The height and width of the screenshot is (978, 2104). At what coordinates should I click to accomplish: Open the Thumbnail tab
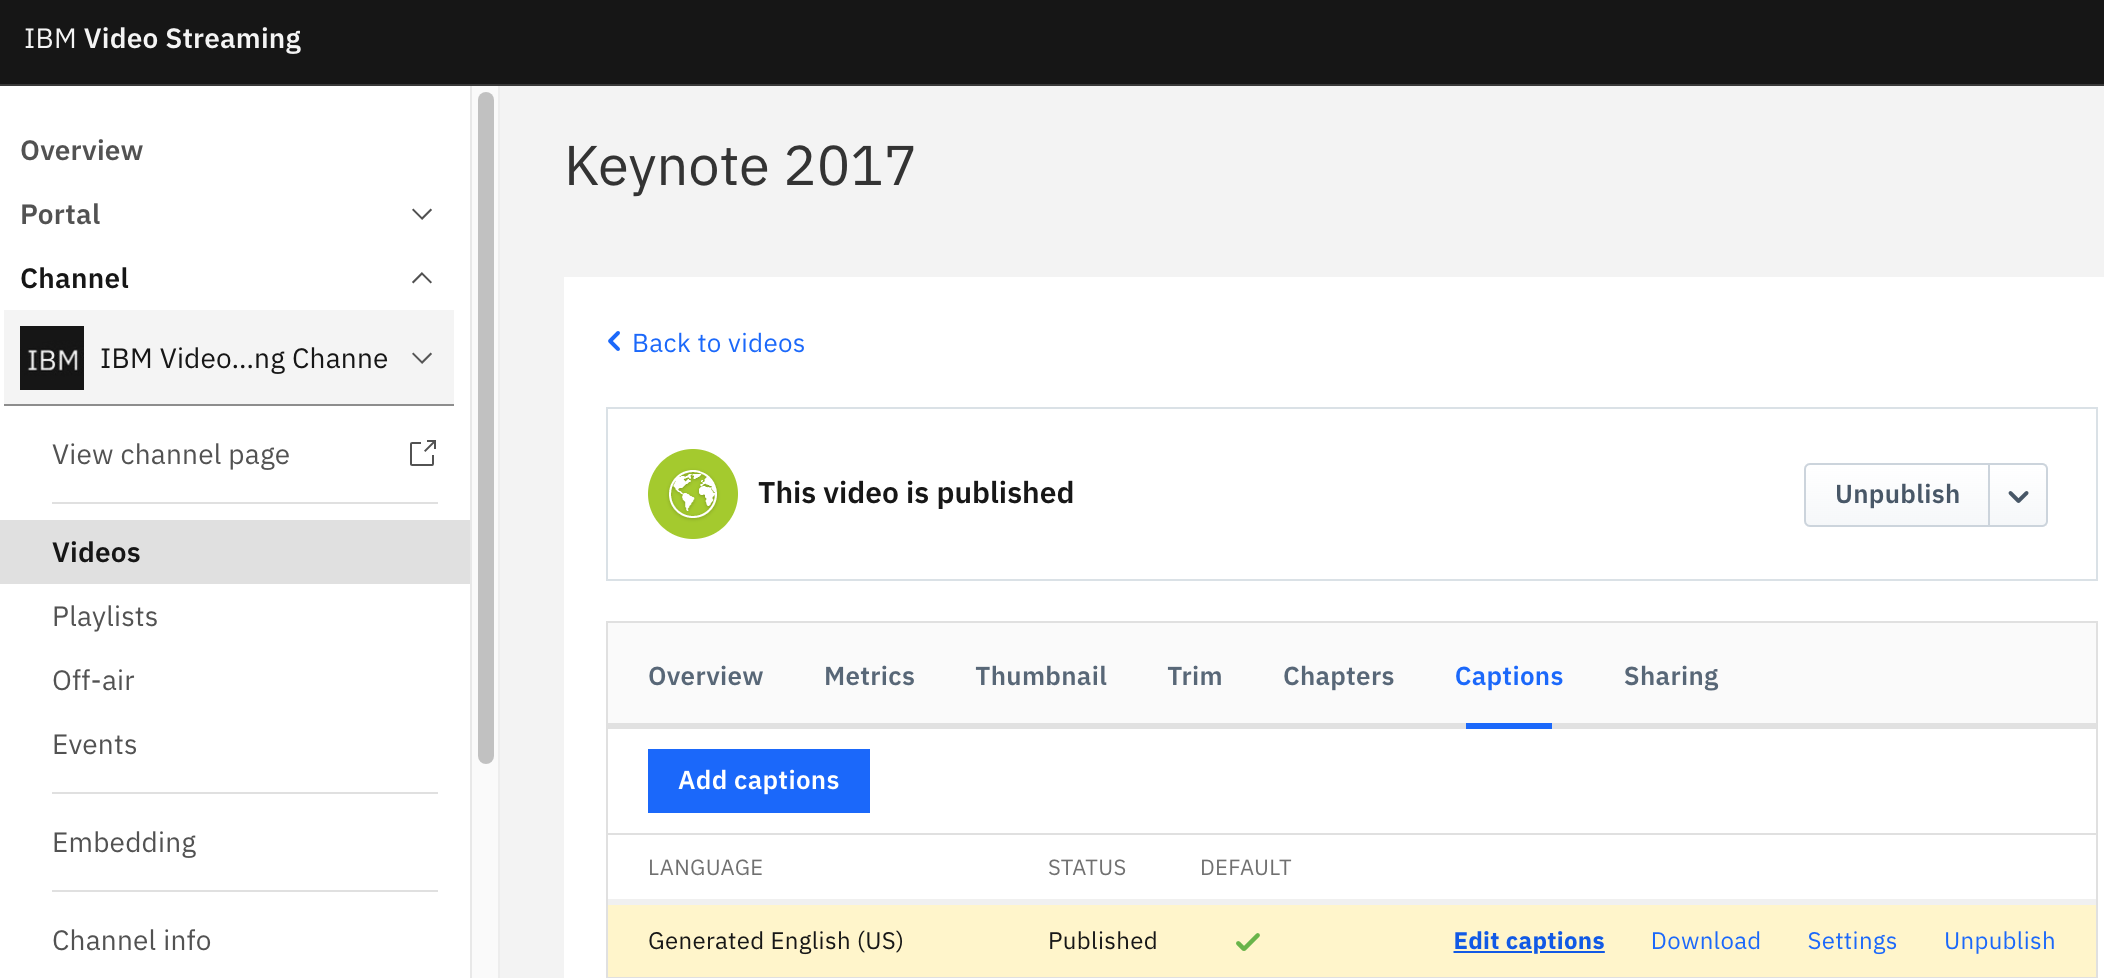click(x=1041, y=676)
